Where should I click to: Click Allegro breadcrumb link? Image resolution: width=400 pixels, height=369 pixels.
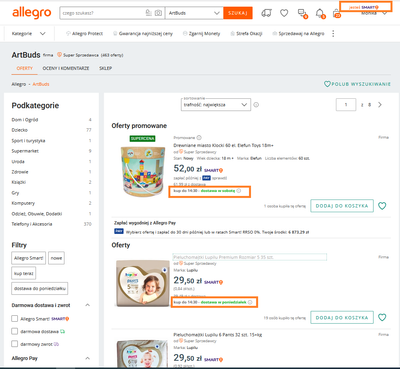click(19, 84)
